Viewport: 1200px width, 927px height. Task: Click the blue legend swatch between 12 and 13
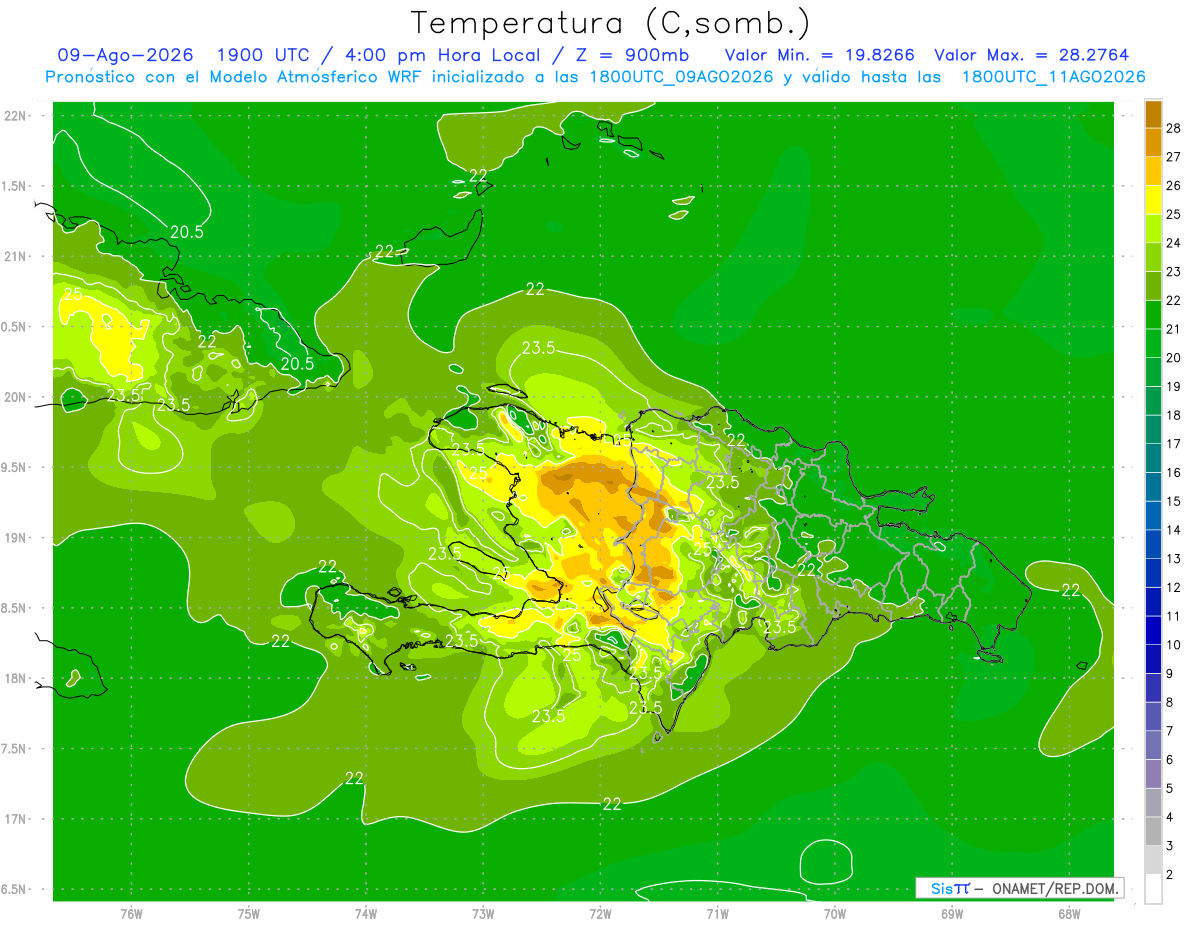tap(1153, 574)
